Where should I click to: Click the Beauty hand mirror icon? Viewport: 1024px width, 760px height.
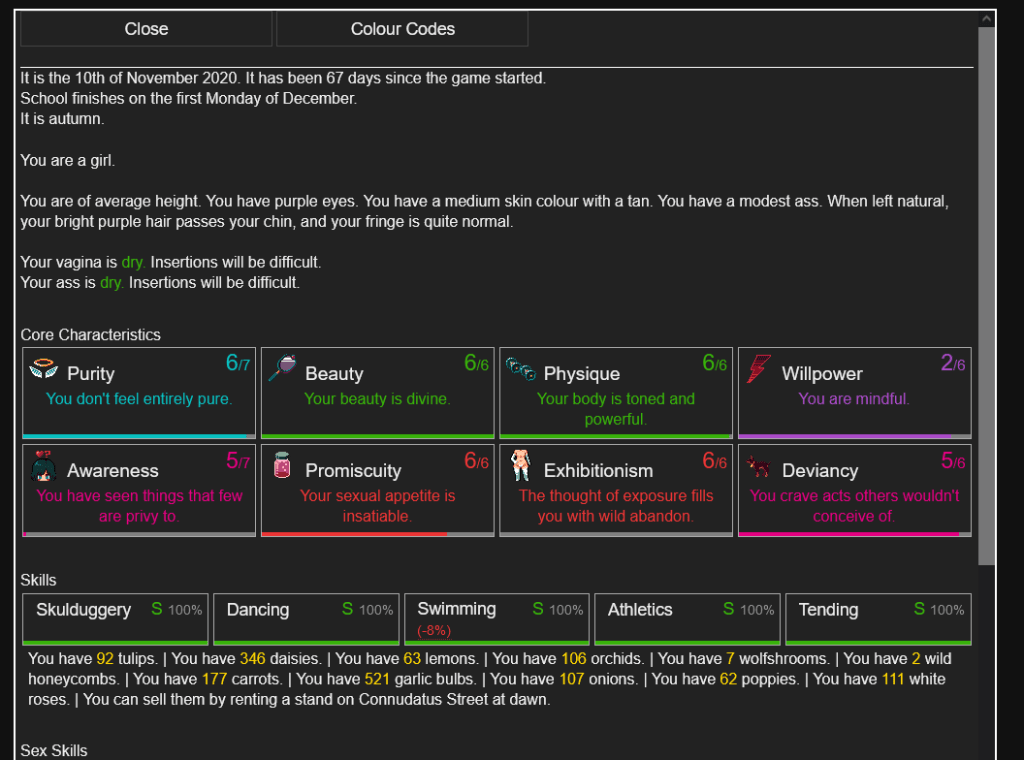pyautogui.click(x=281, y=369)
